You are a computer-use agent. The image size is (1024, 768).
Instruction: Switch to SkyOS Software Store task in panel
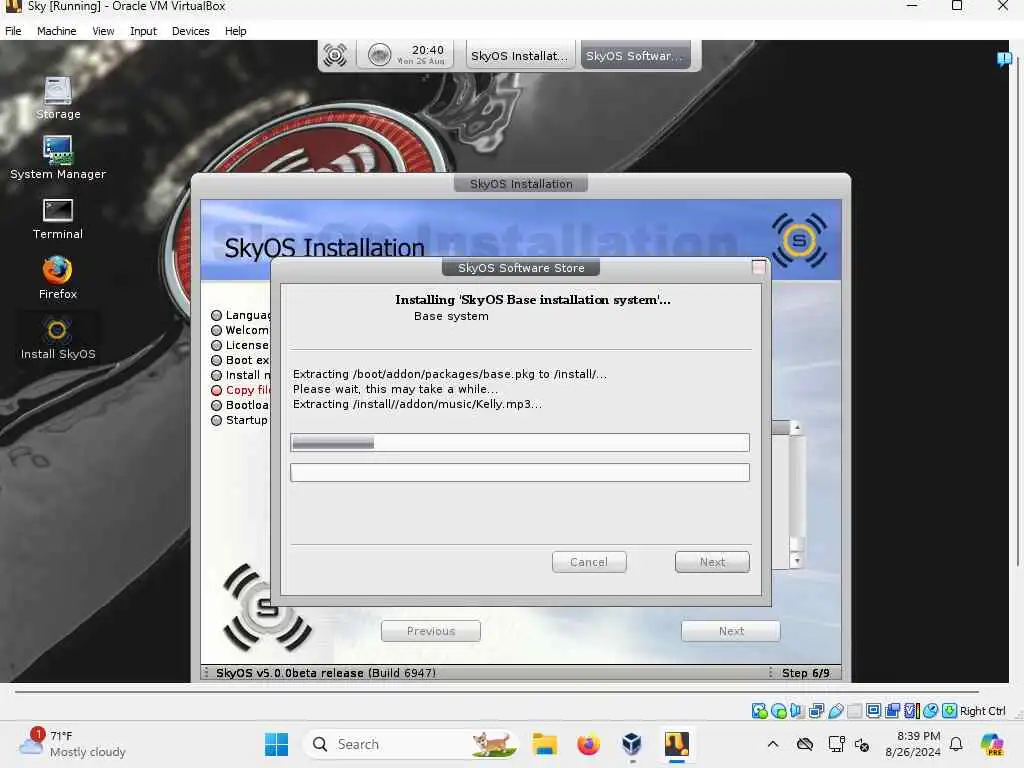[x=635, y=56]
